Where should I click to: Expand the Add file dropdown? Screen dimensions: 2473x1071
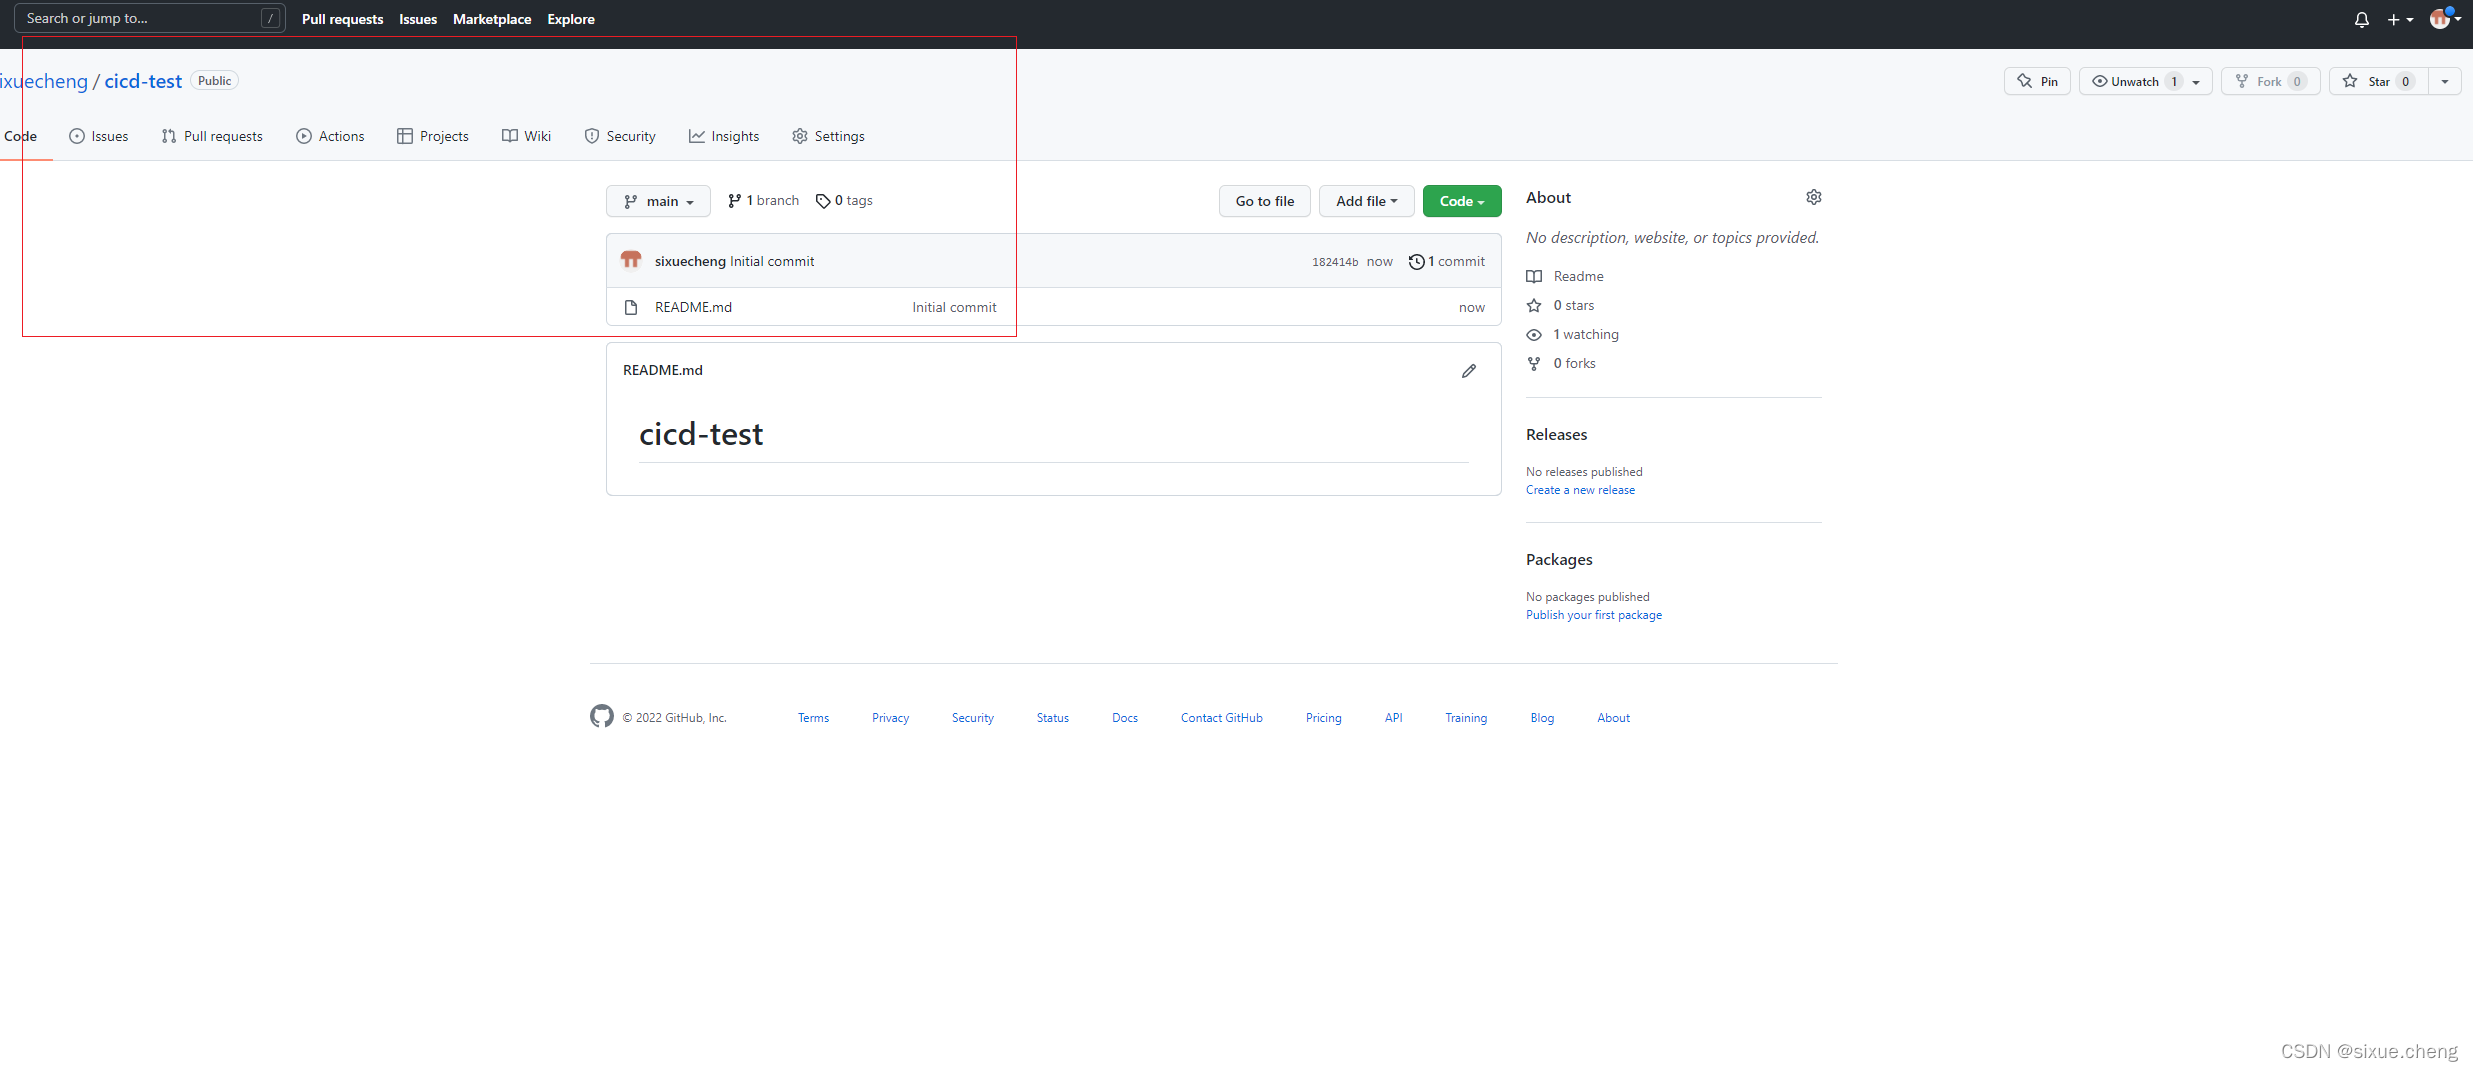pos(1366,201)
